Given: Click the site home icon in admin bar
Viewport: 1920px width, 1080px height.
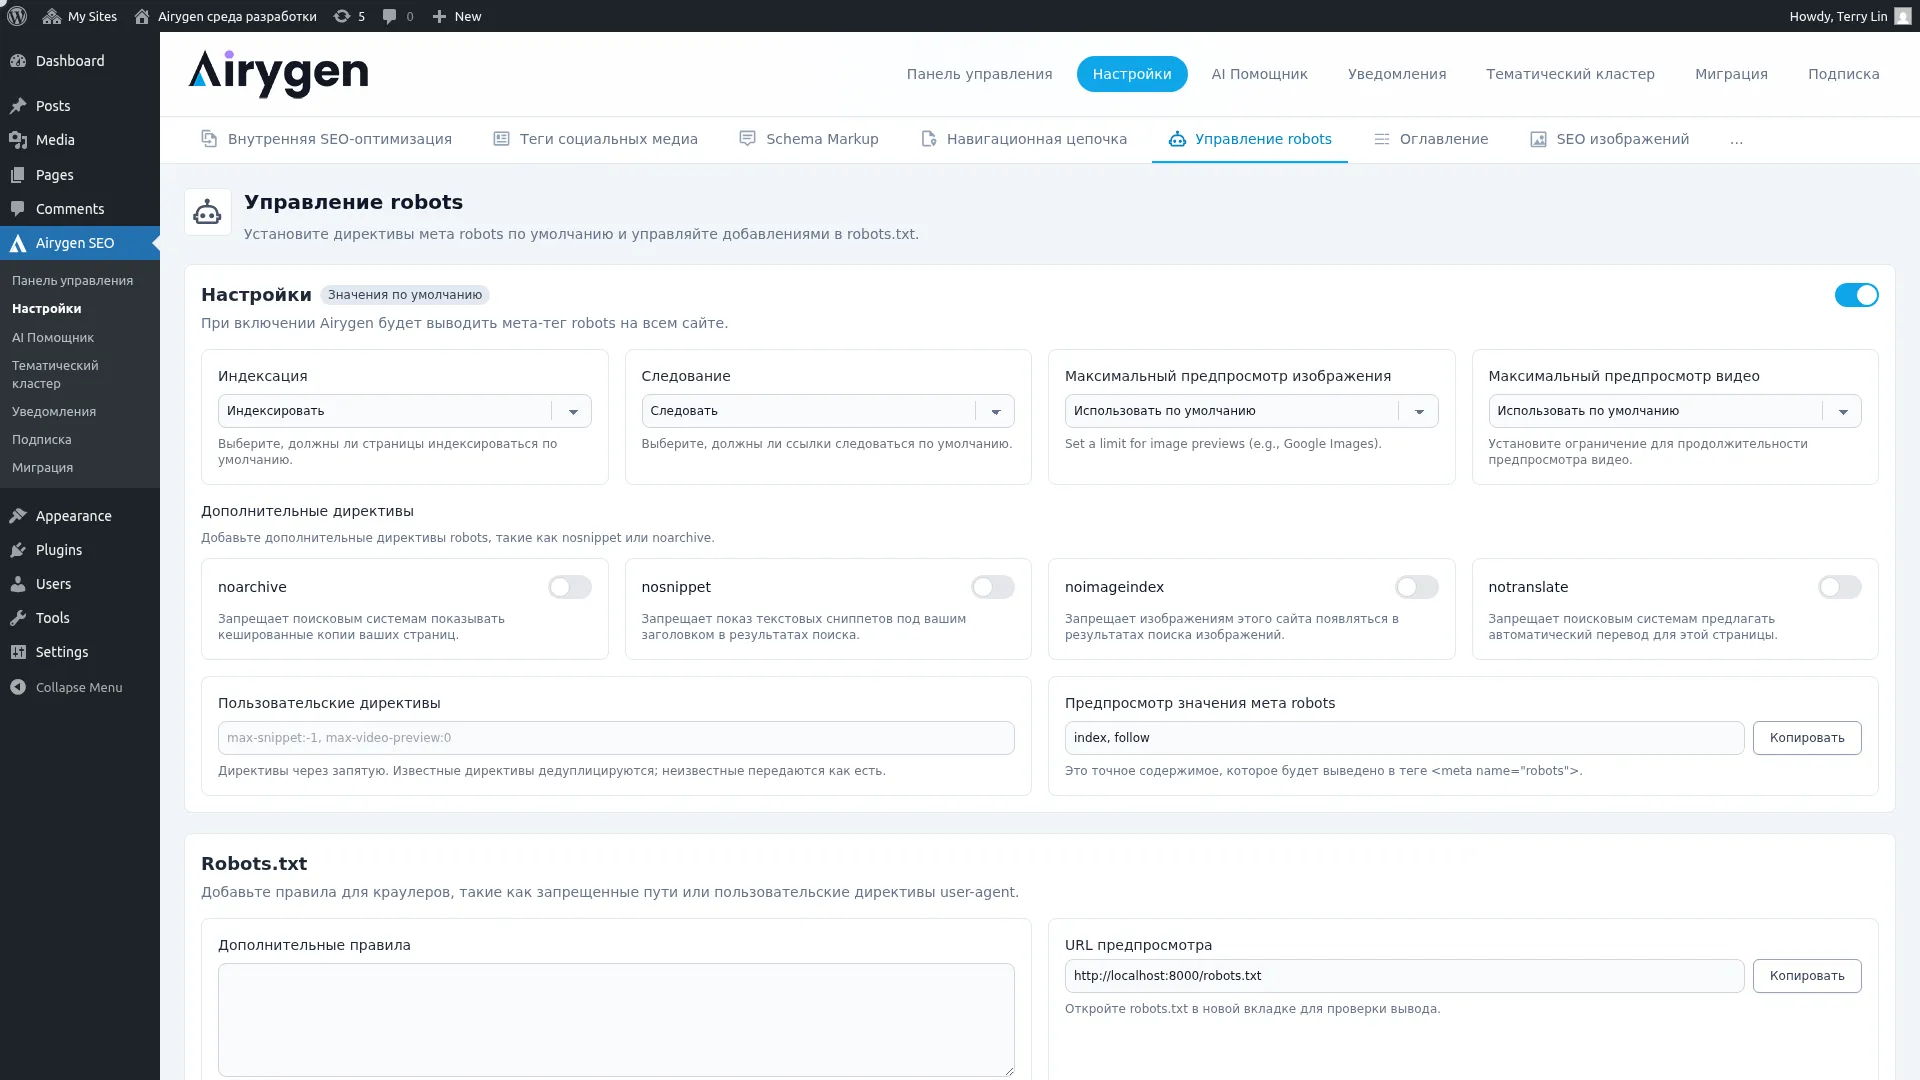Looking at the screenshot, I should tap(142, 16).
